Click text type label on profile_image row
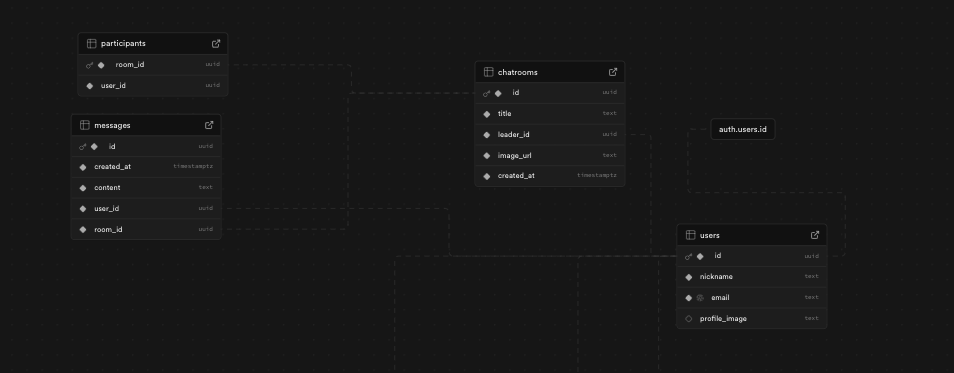954x373 pixels. [812, 319]
